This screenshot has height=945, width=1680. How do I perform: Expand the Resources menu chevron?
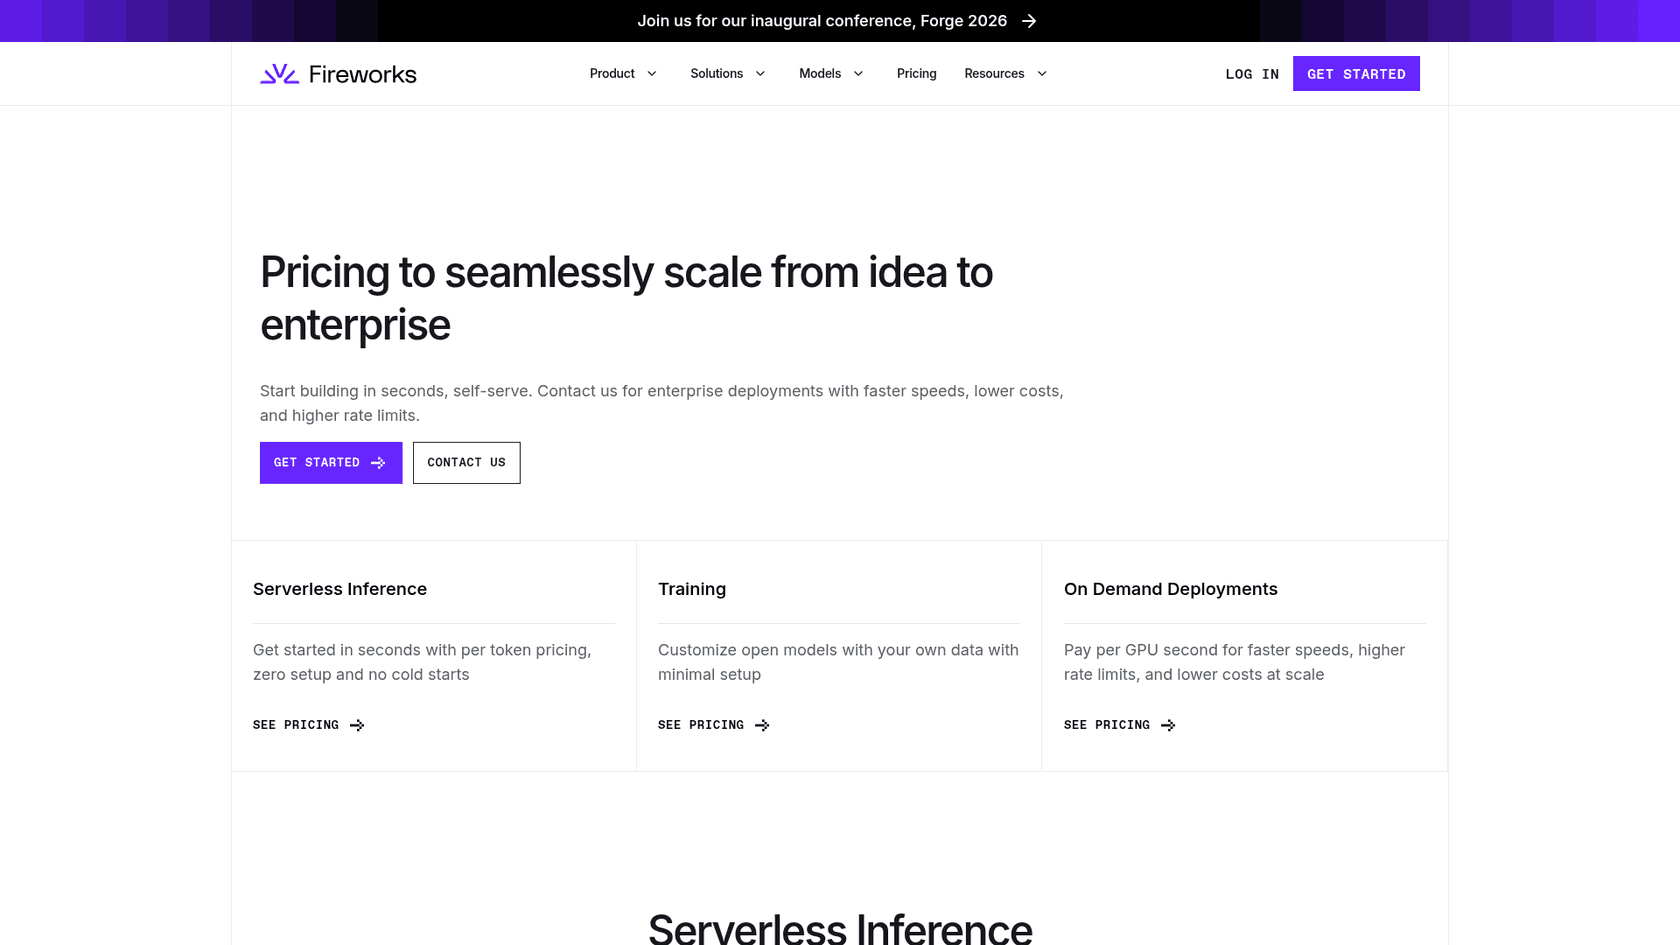click(x=1042, y=74)
